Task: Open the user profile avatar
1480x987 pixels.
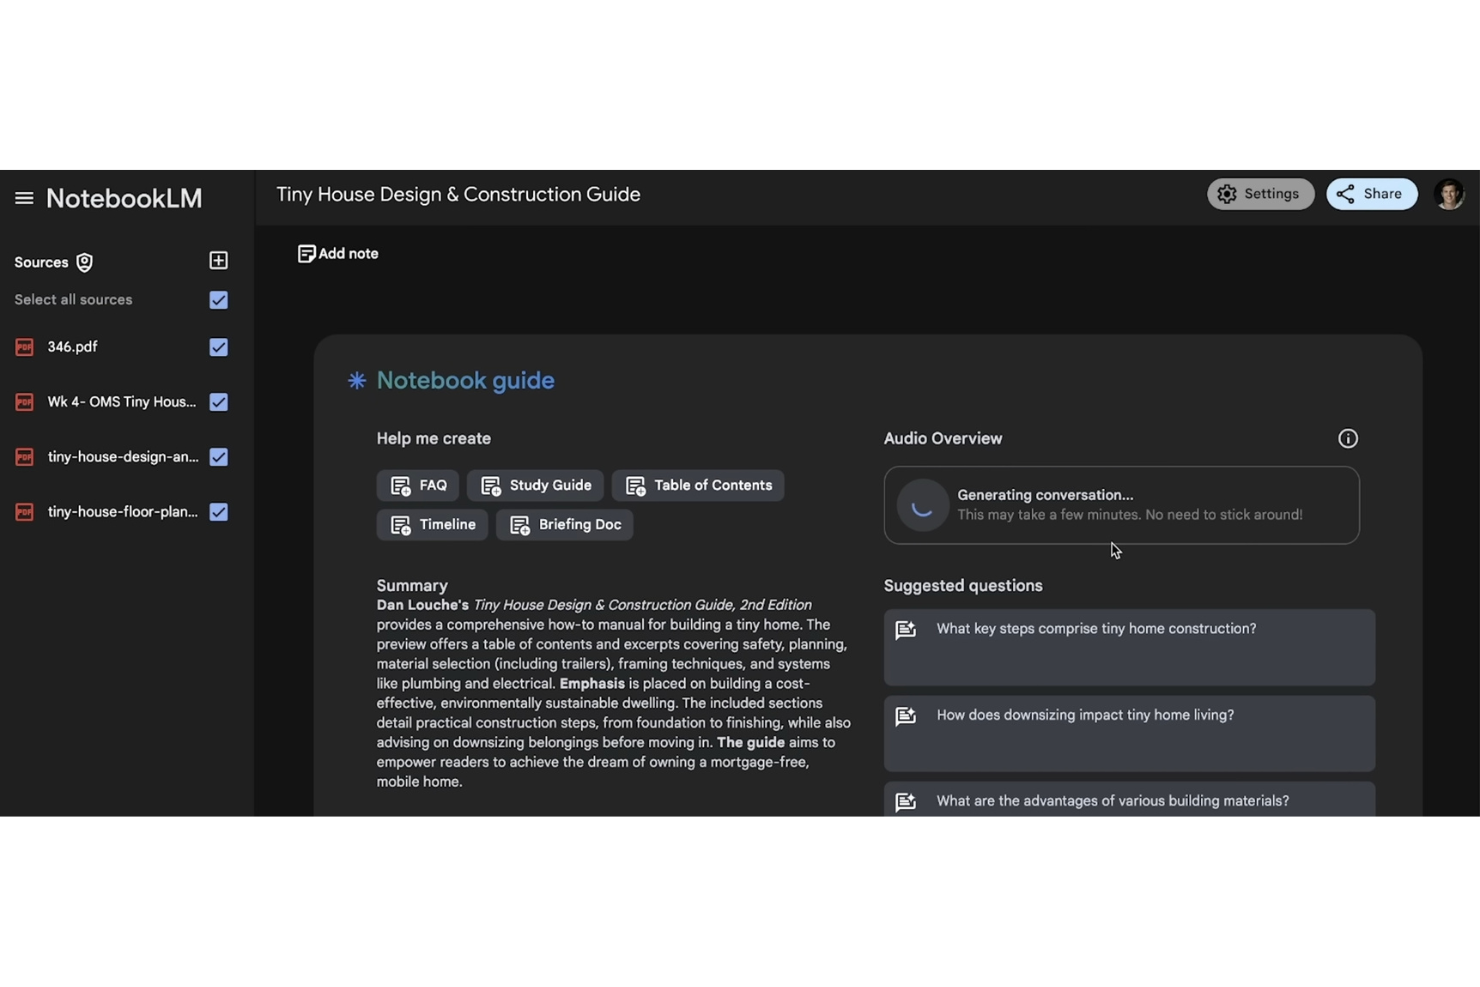Action: tap(1449, 194)
